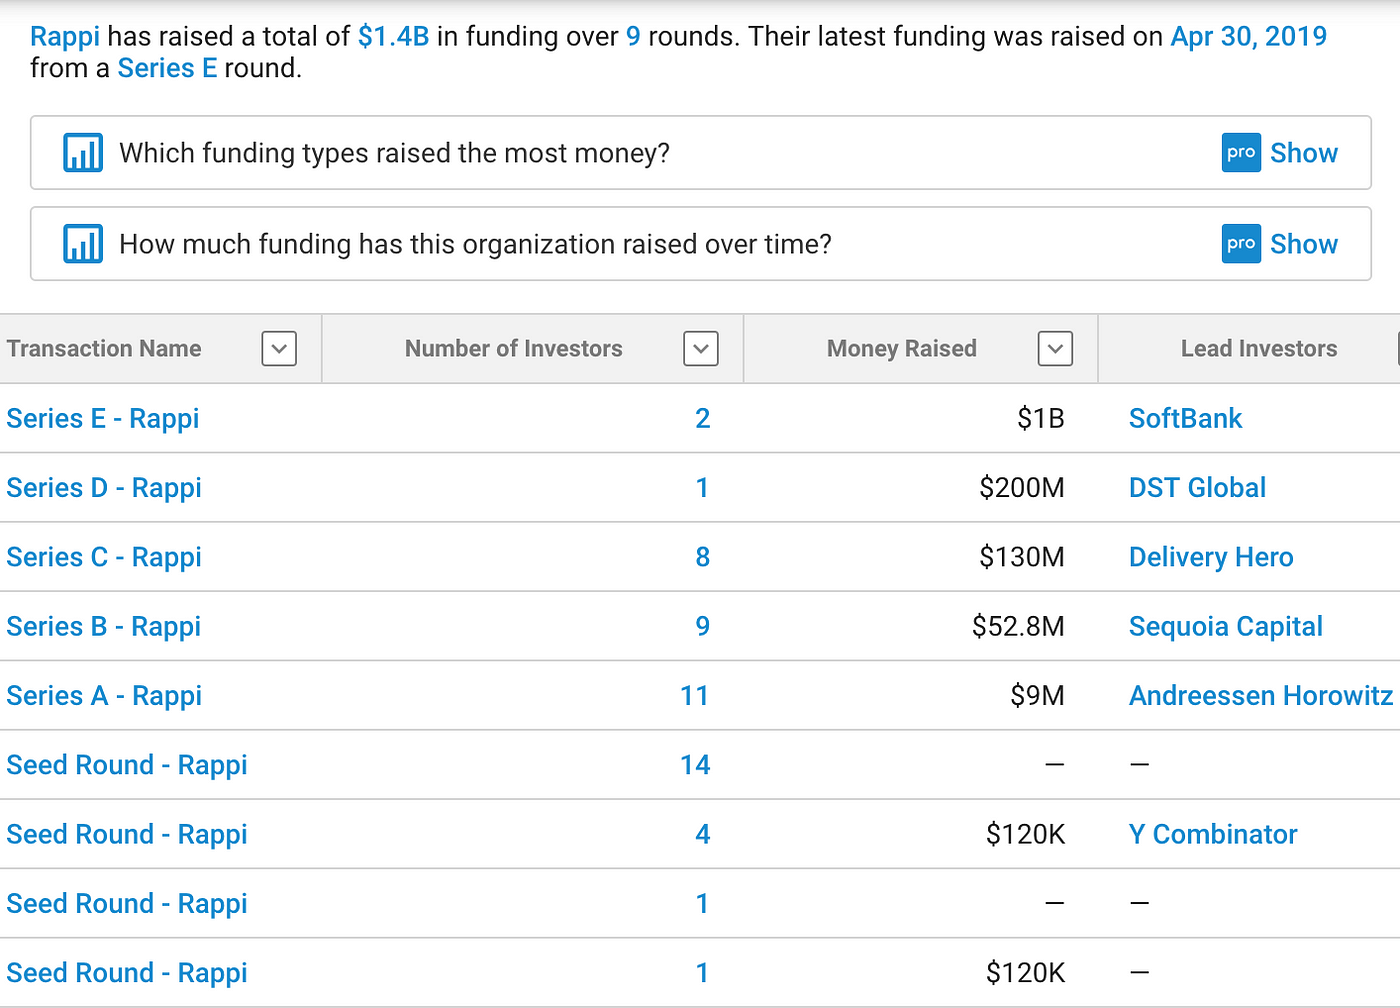
Task: Open the Seed Round led by Y Combinator
Action: click(127, 834)
